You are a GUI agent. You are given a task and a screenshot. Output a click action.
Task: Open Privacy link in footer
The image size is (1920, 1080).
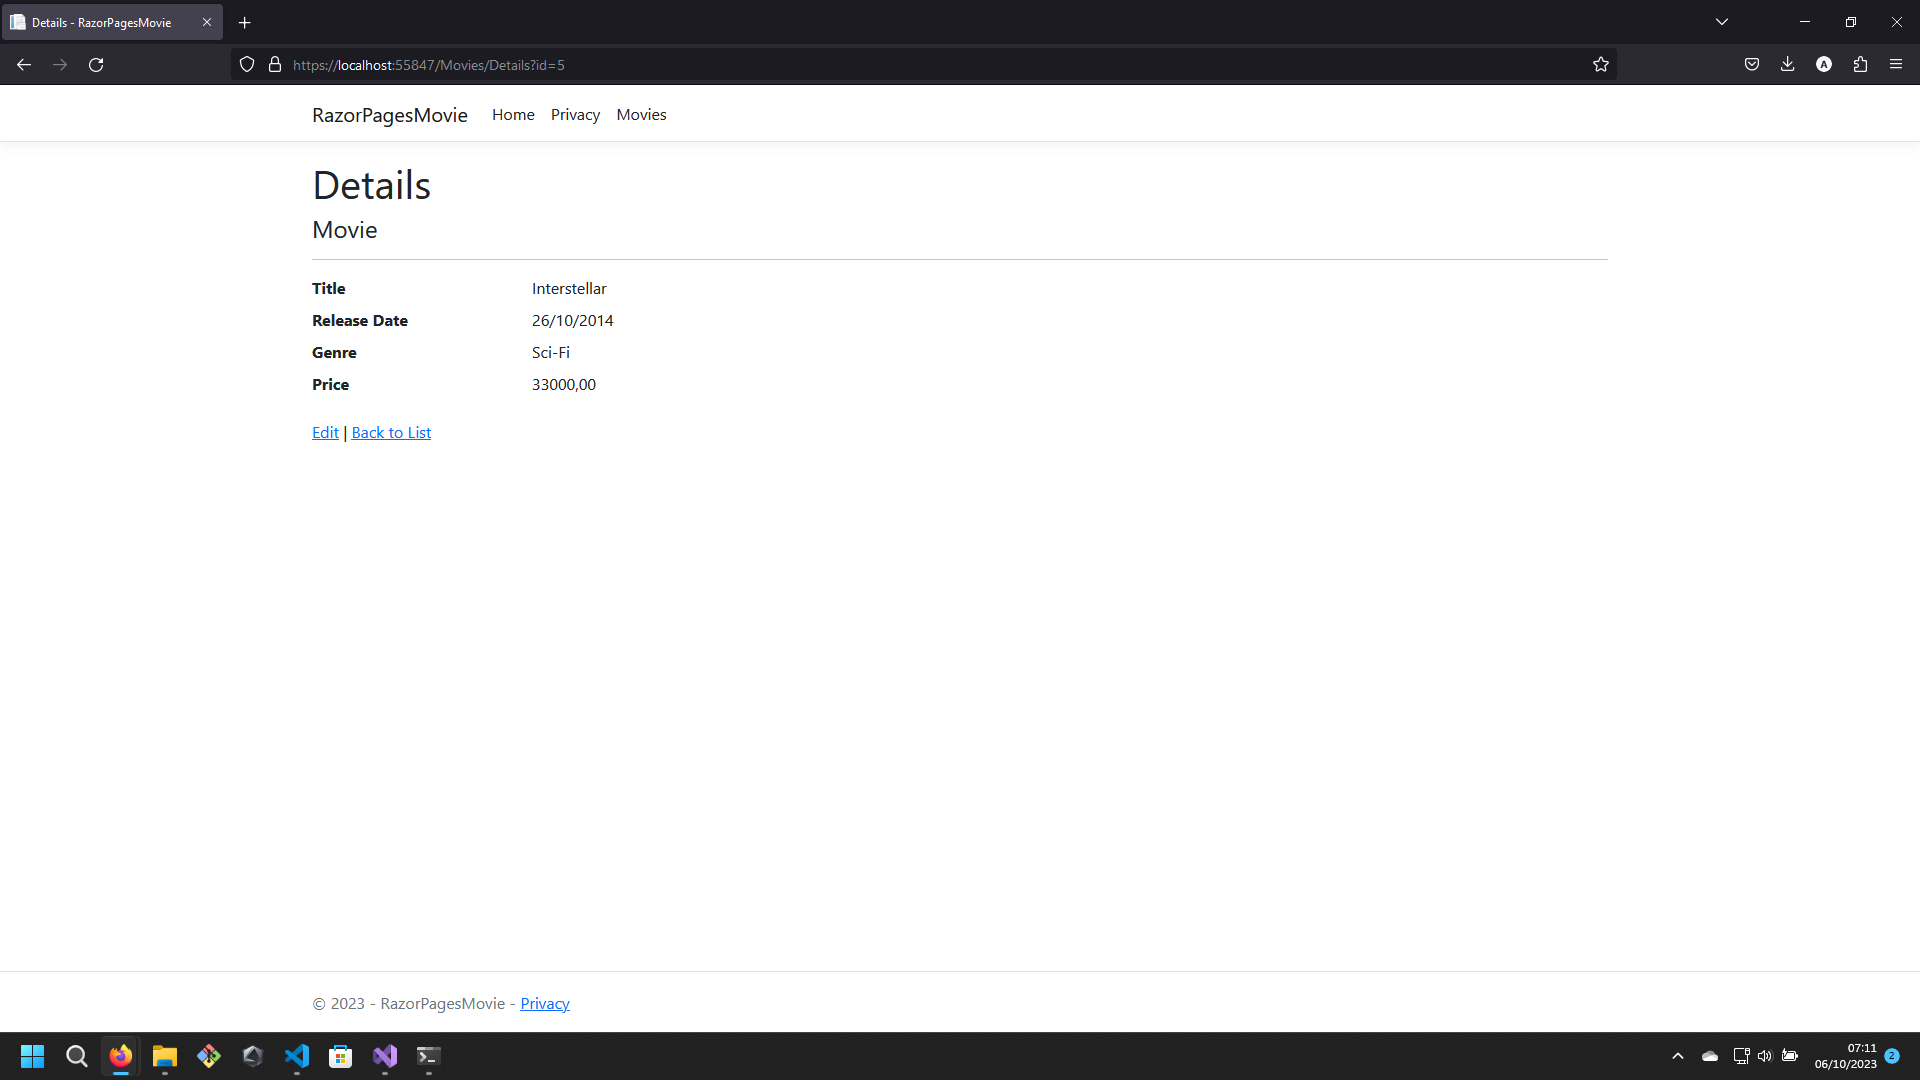click(545, 1004)
